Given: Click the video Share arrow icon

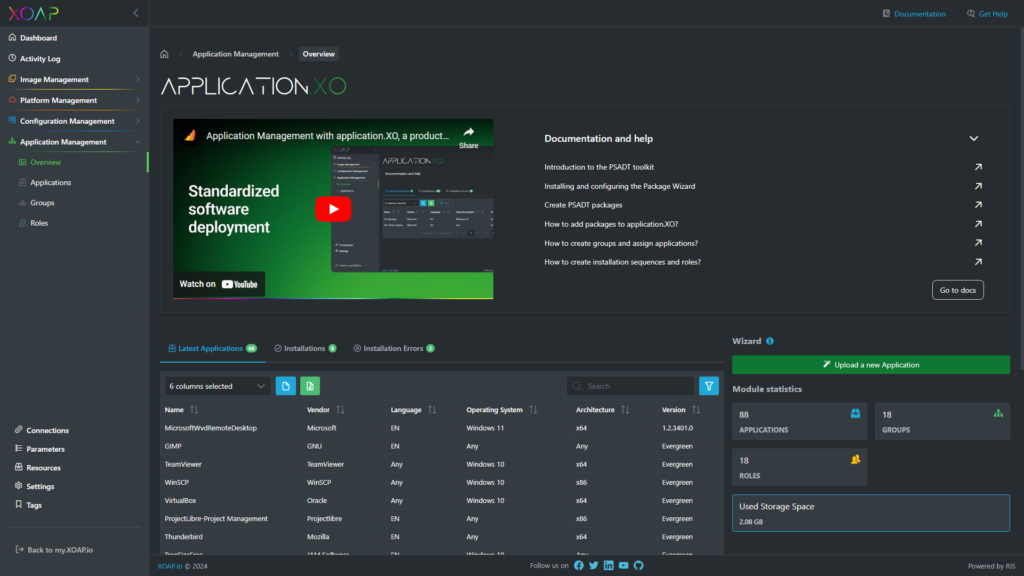Looking at the screenshot, I should [x=468, y=133].
